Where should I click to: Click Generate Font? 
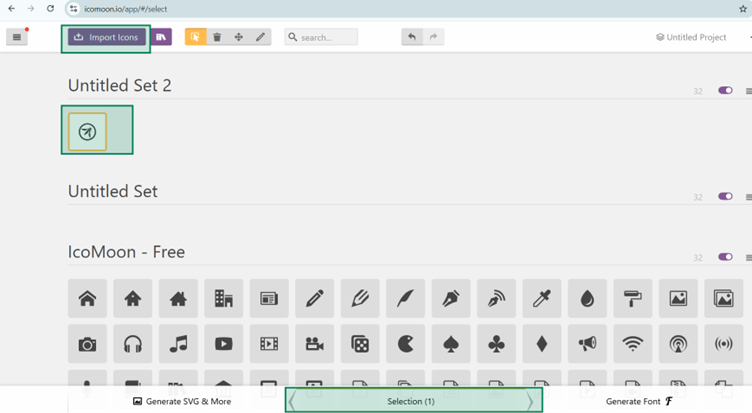point(640,401)
